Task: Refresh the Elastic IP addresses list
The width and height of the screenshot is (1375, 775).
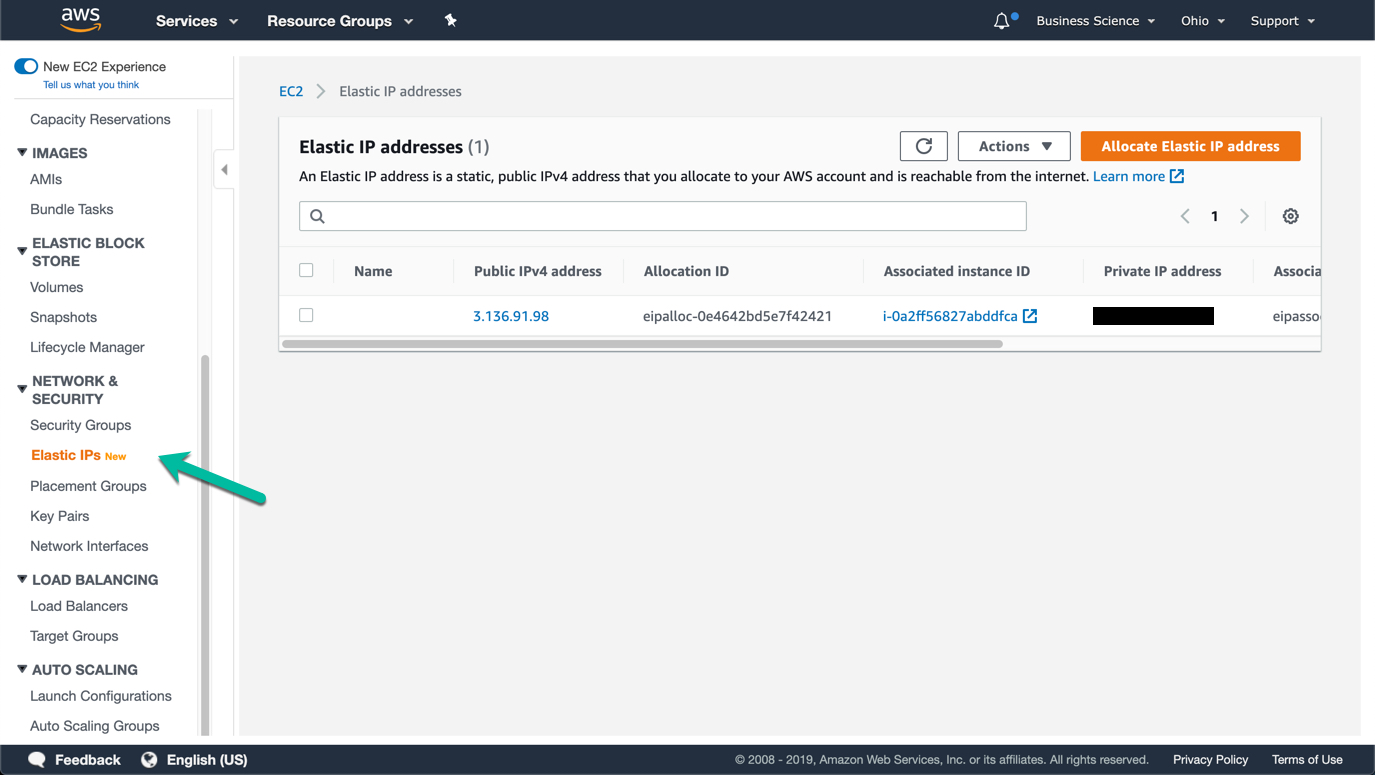Action: [924, 146]
